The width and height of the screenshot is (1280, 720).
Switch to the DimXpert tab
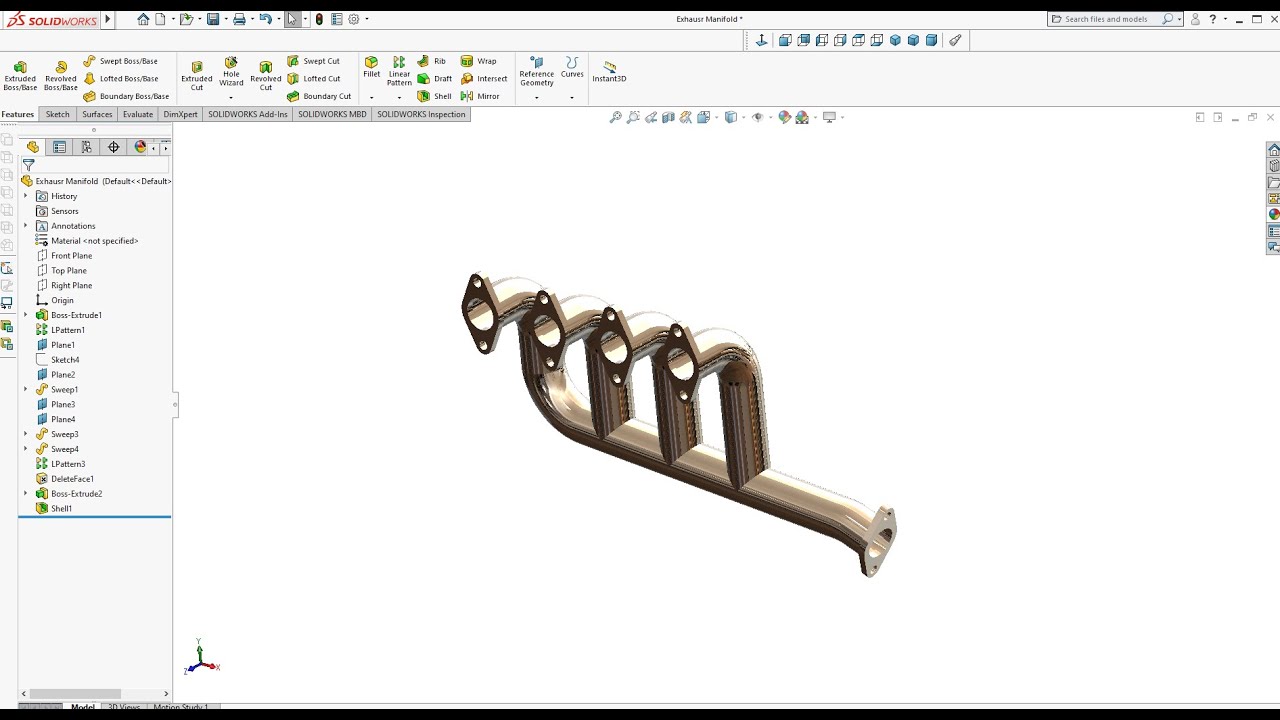click(x=181, y=114)
